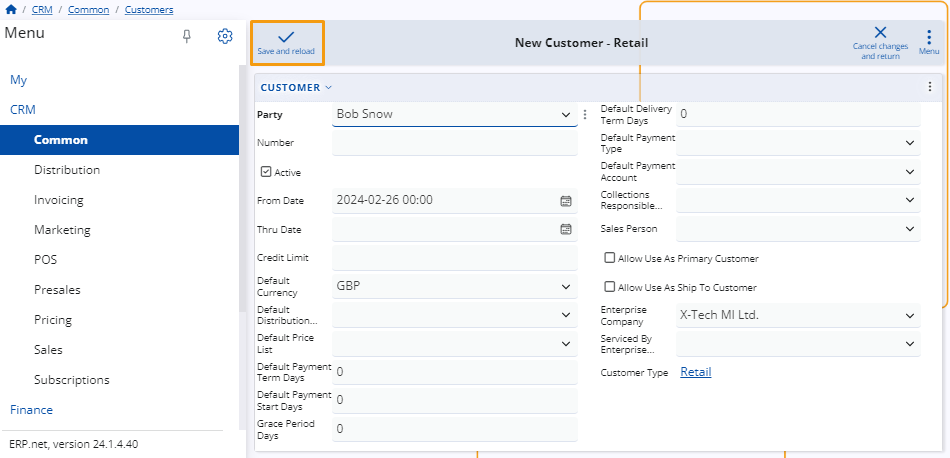
Task: Uncheck the Active checkbox
Action: [x=266, y=172]
